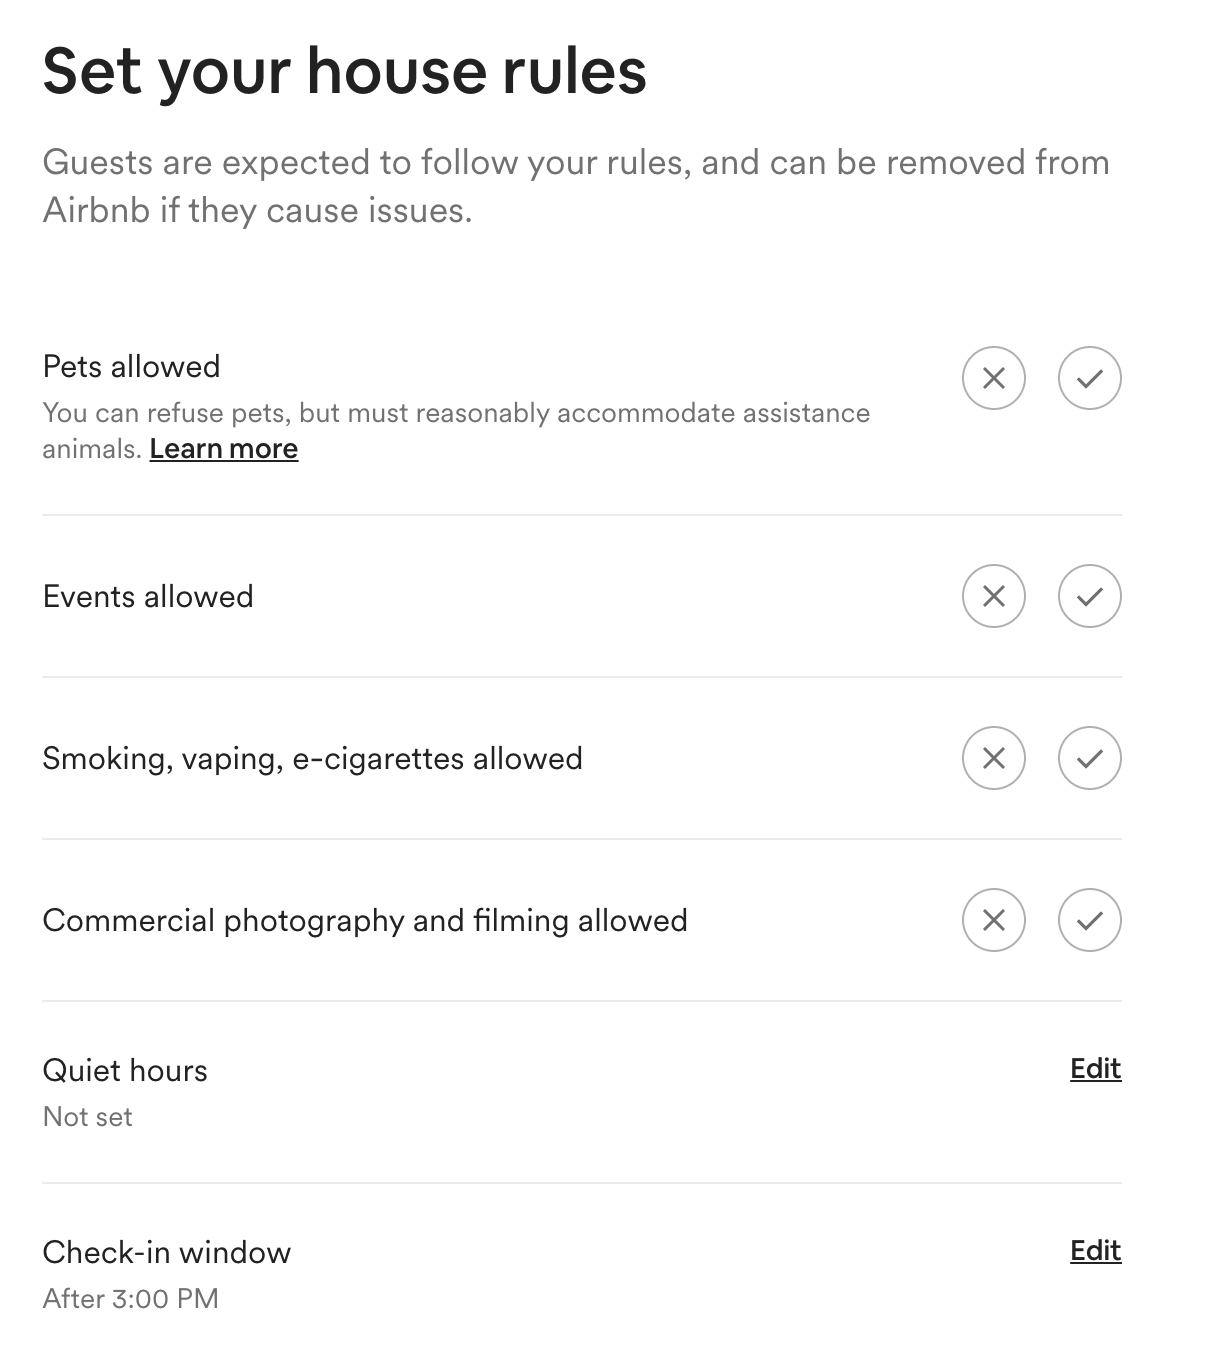Click the checkmark to allow events
Screen dimensions: 1206x1356
coord(1089,596)
